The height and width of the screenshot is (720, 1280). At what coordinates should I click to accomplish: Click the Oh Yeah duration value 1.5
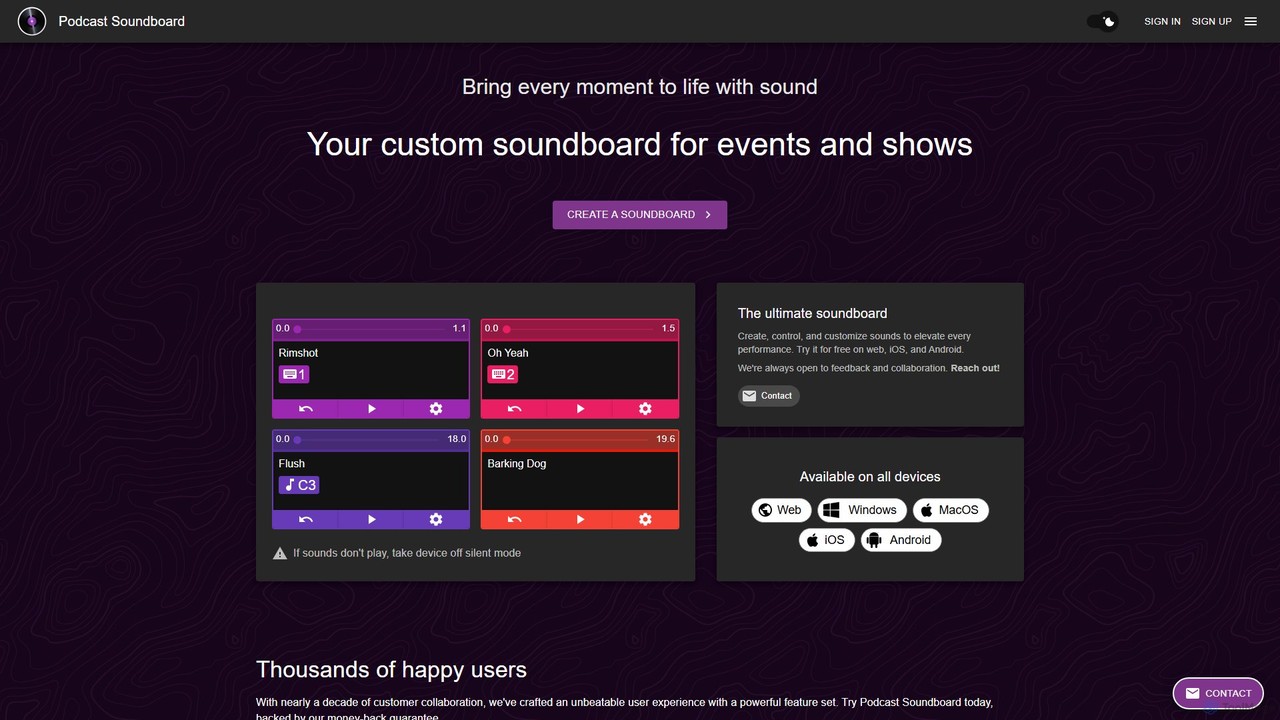[668, 328]
